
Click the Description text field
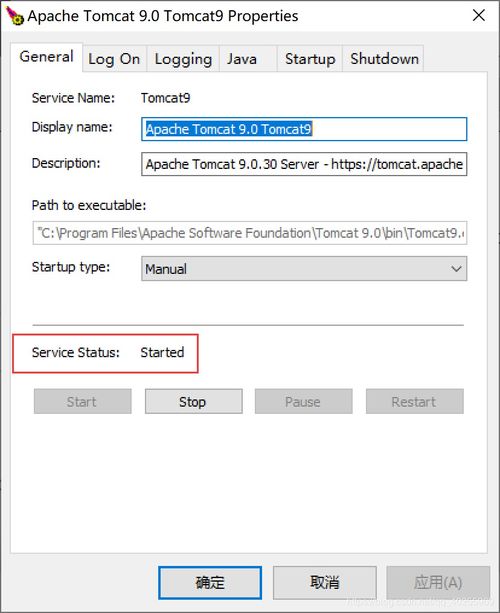(x=304, y=164)
